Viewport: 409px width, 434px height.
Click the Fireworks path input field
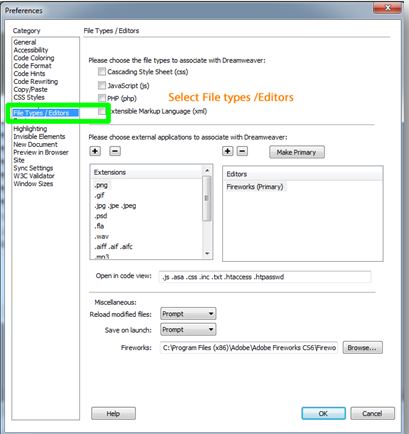click(249, 348)
